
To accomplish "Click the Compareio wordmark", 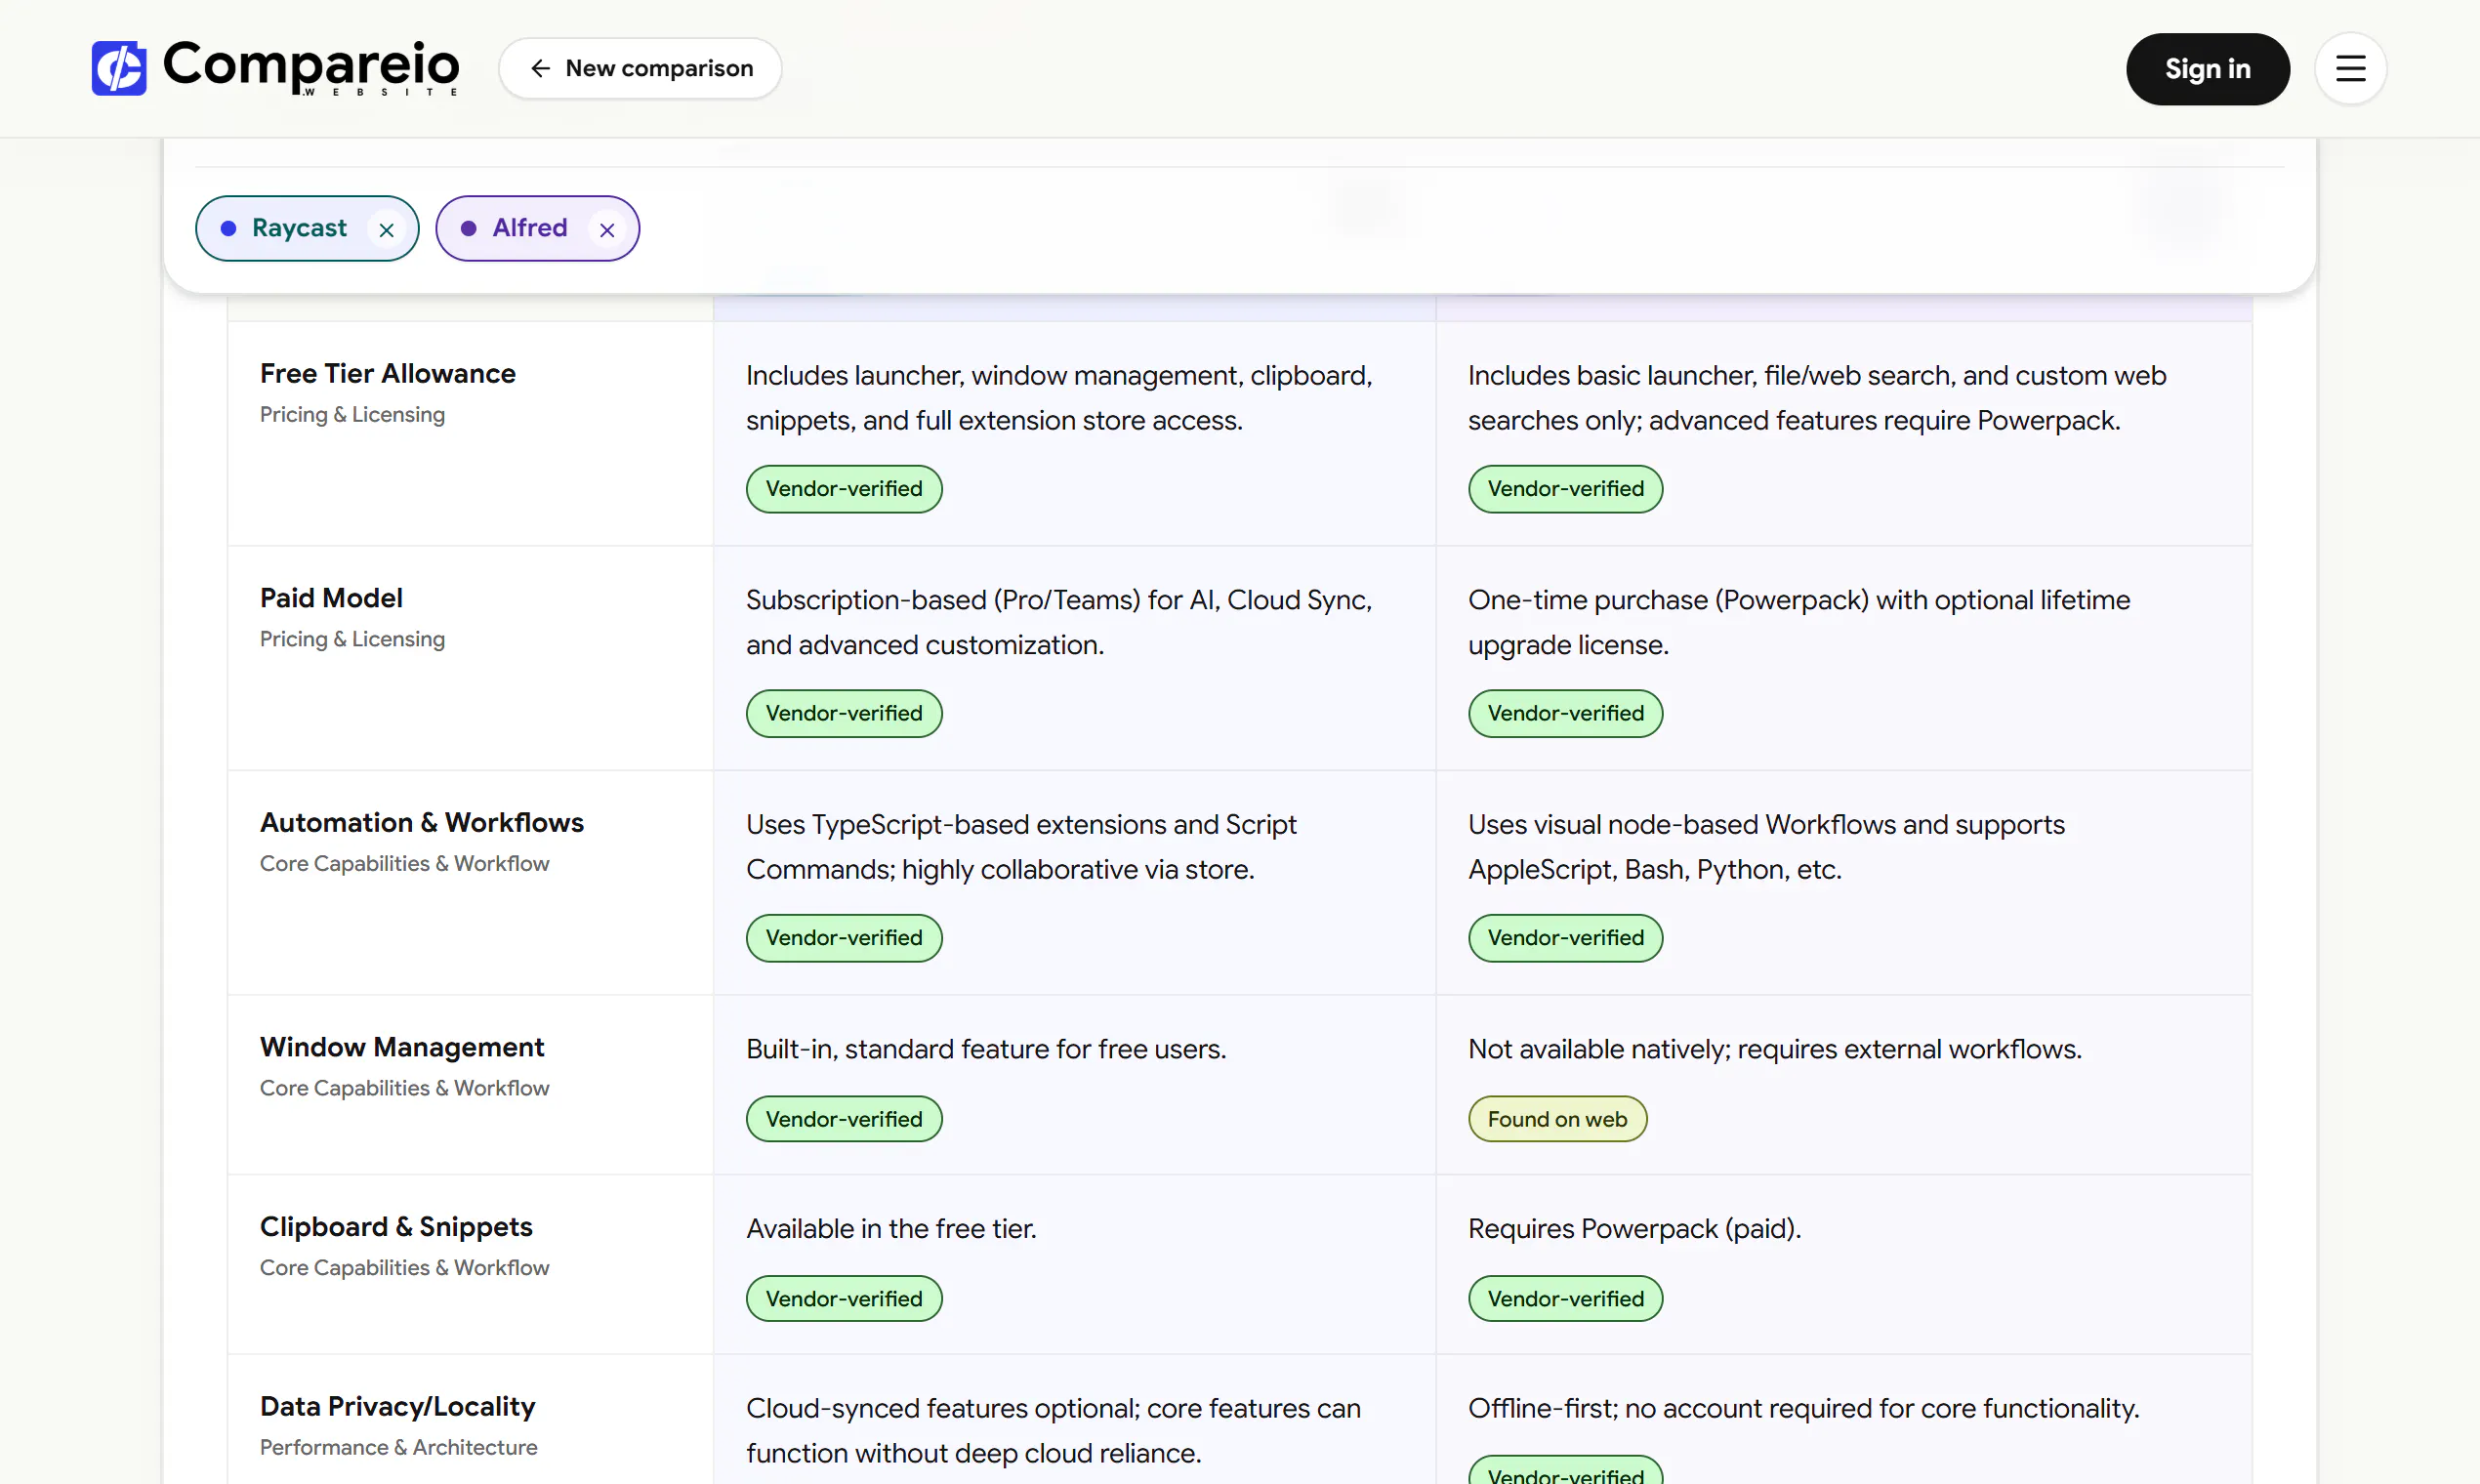I will 311,67.
